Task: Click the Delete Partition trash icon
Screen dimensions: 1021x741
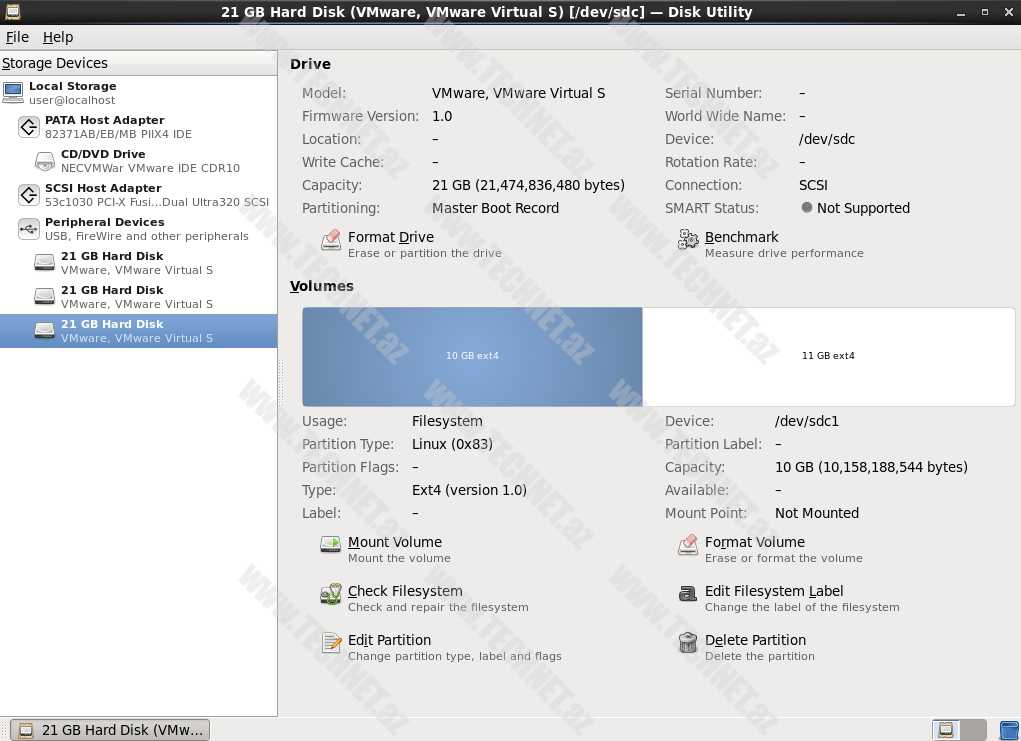Action: pyautogui.click(x=688, y=643)
